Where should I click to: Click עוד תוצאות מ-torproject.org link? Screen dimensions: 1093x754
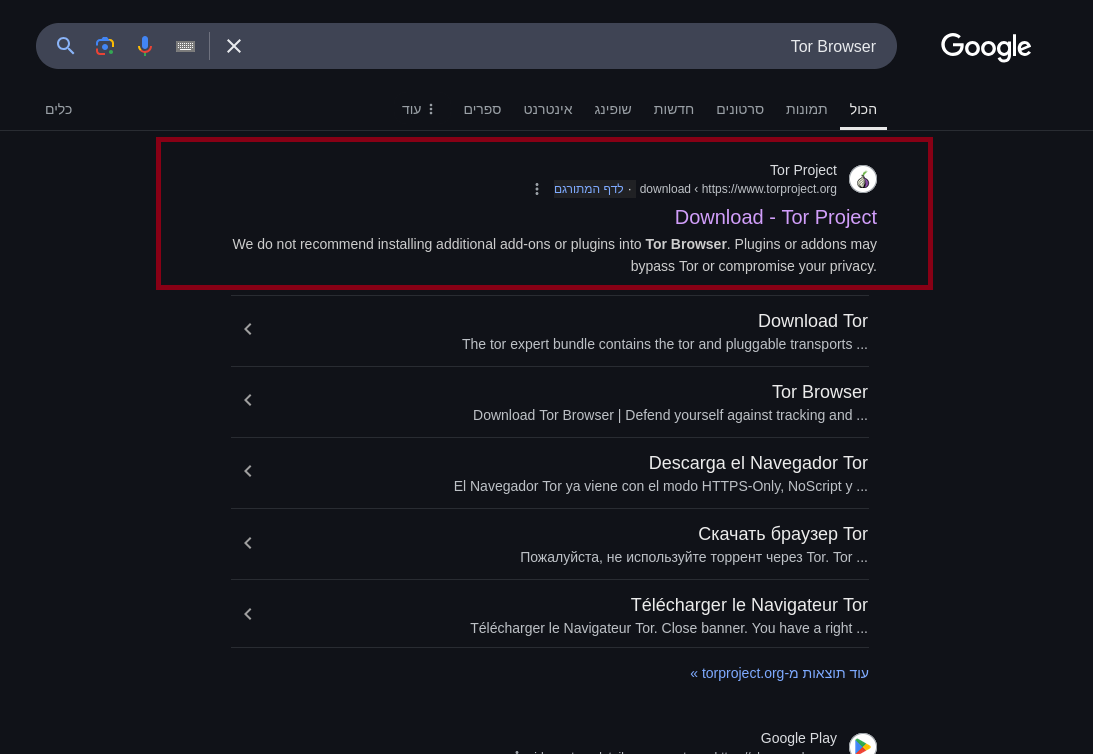coord(779,673)
